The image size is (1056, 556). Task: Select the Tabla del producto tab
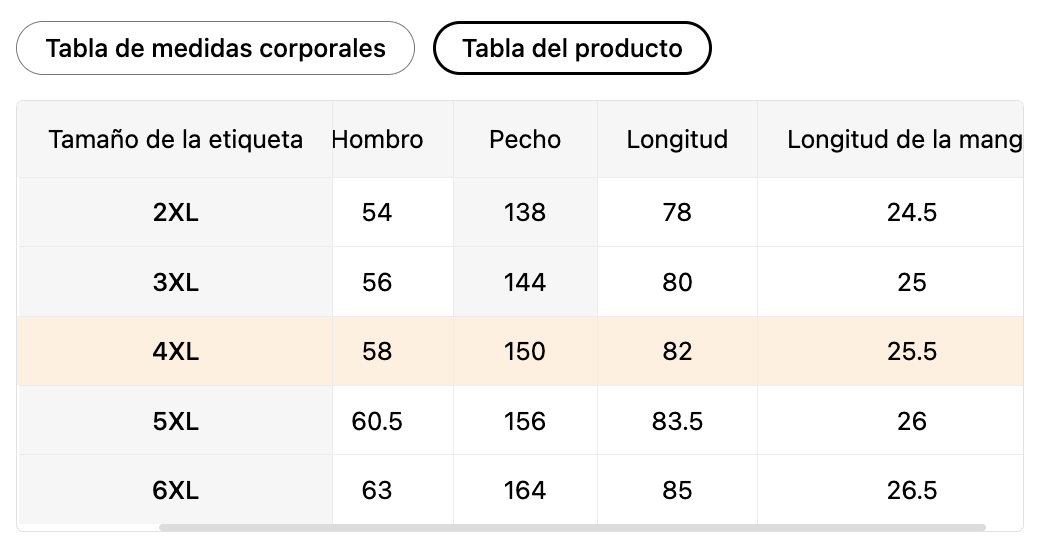coord(572,48)
